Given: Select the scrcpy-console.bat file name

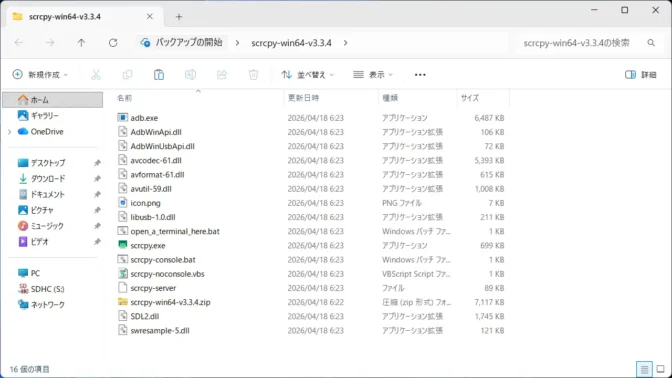Looking at the screenshot, I should tap(163, 259).
